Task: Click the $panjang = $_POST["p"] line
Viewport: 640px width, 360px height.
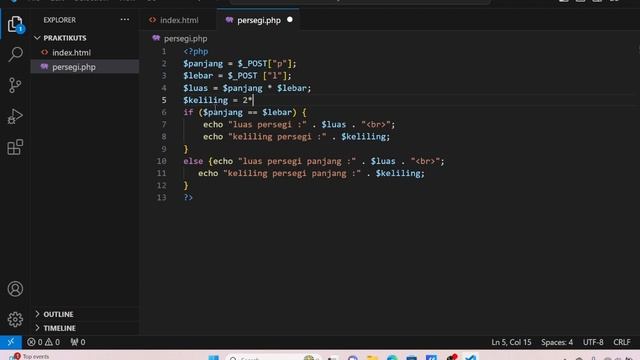Action: 240,64
